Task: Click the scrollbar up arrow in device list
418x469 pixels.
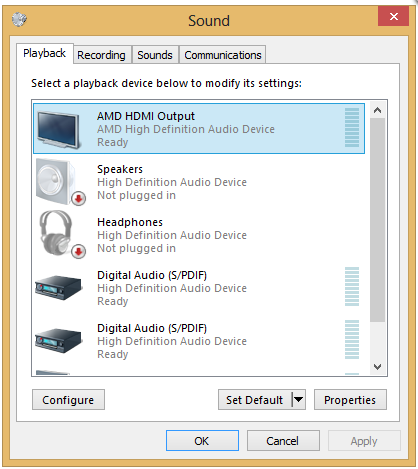Action: (x=377, y=110)
